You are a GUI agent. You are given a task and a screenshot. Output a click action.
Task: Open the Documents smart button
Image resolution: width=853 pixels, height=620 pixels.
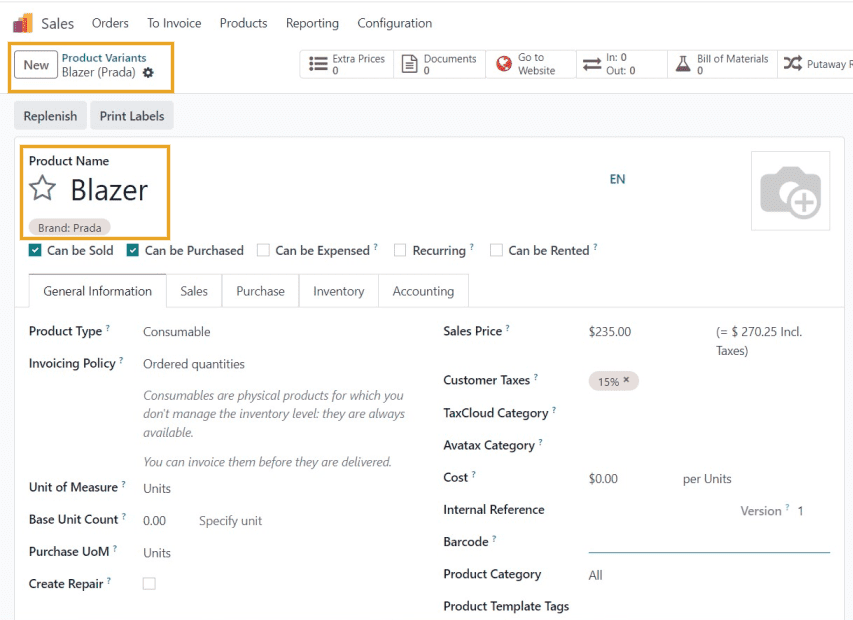(x=439, y=65)
